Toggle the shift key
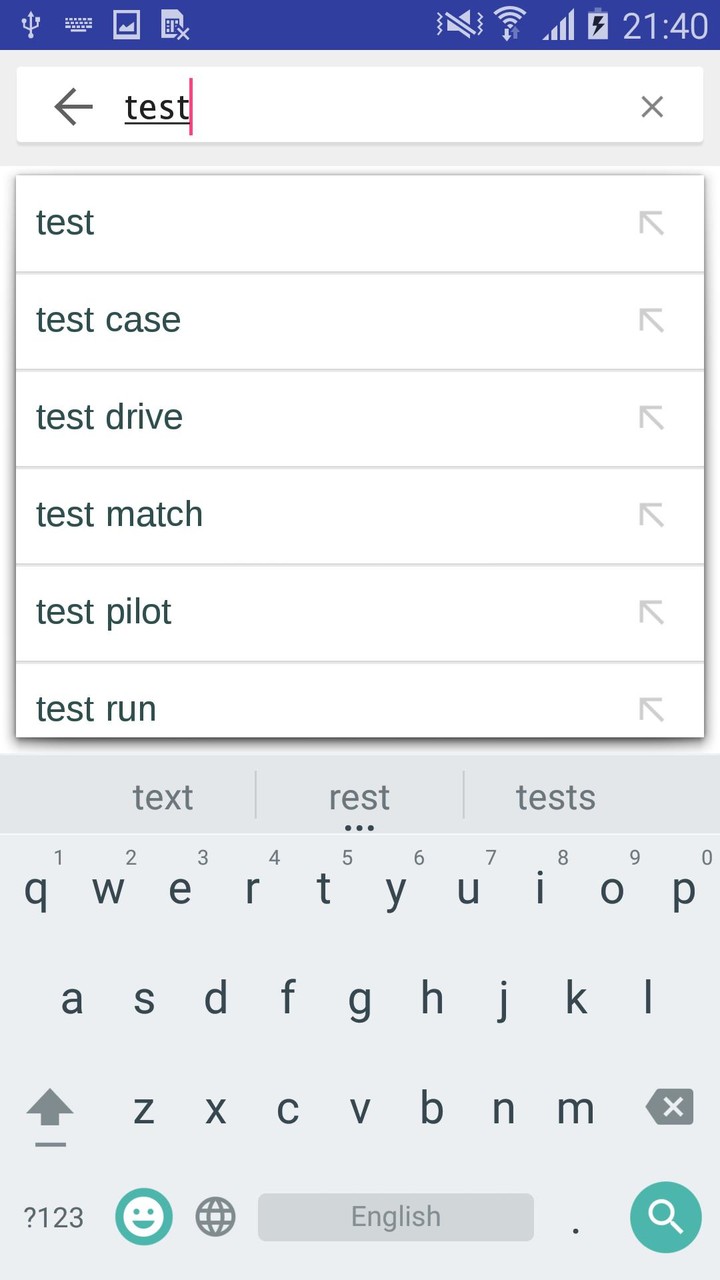Viewport: 720px width, 1280px height. click(50, 1112)
